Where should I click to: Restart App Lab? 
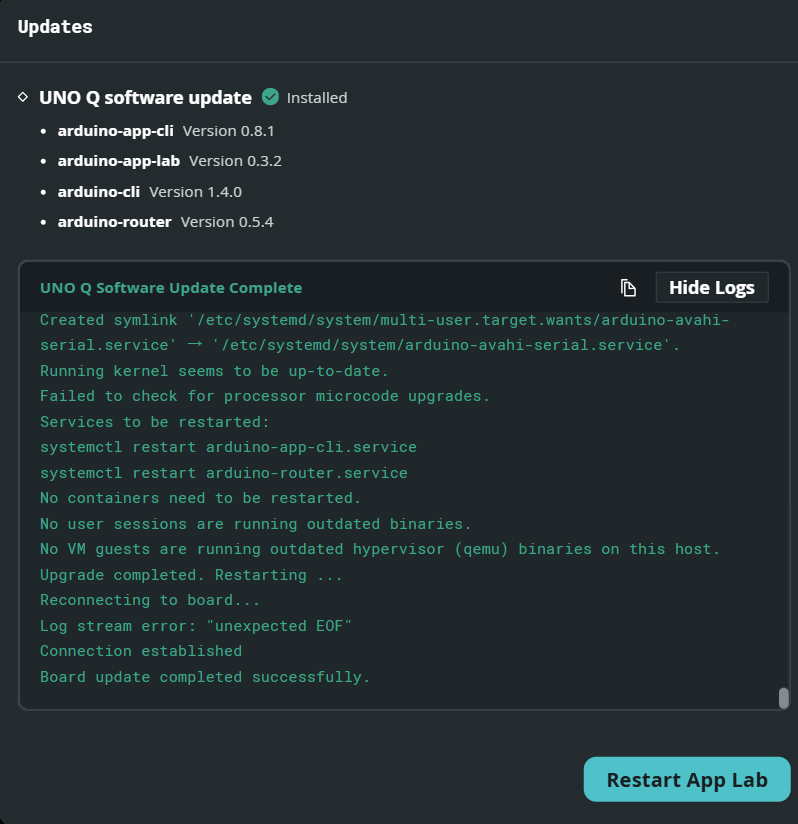[687, 779]
